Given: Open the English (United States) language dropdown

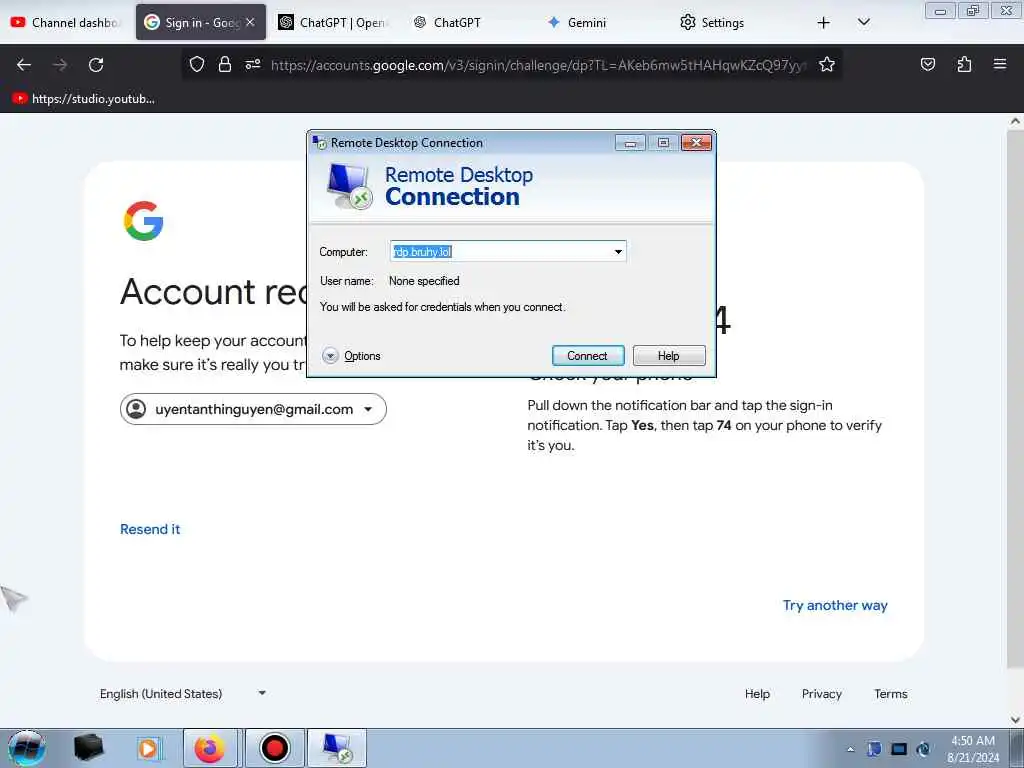Looking at the screenshot, I should [182, 694].
